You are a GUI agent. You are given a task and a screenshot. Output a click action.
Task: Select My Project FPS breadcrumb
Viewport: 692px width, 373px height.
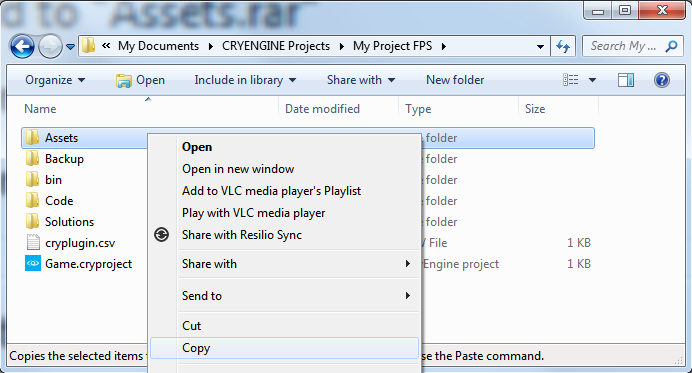click(392, 46)
